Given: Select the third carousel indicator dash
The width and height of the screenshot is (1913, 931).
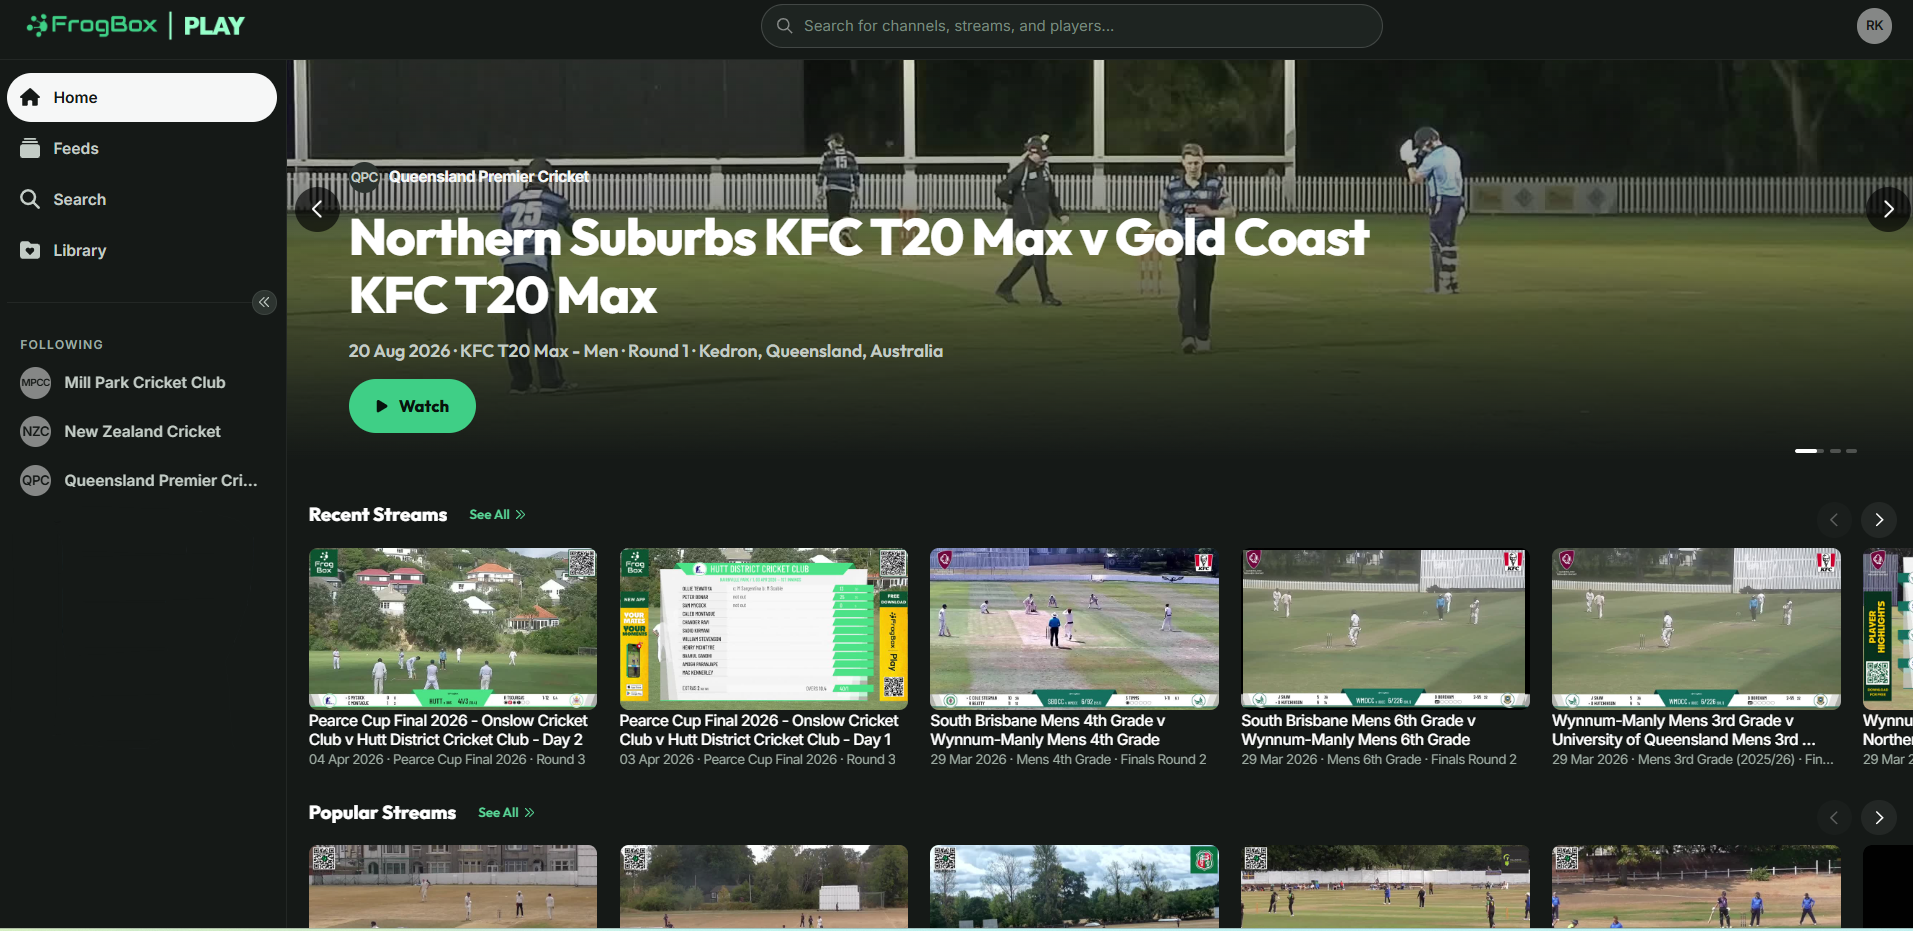Looking at the screenshot, I should click(1851, 451).
